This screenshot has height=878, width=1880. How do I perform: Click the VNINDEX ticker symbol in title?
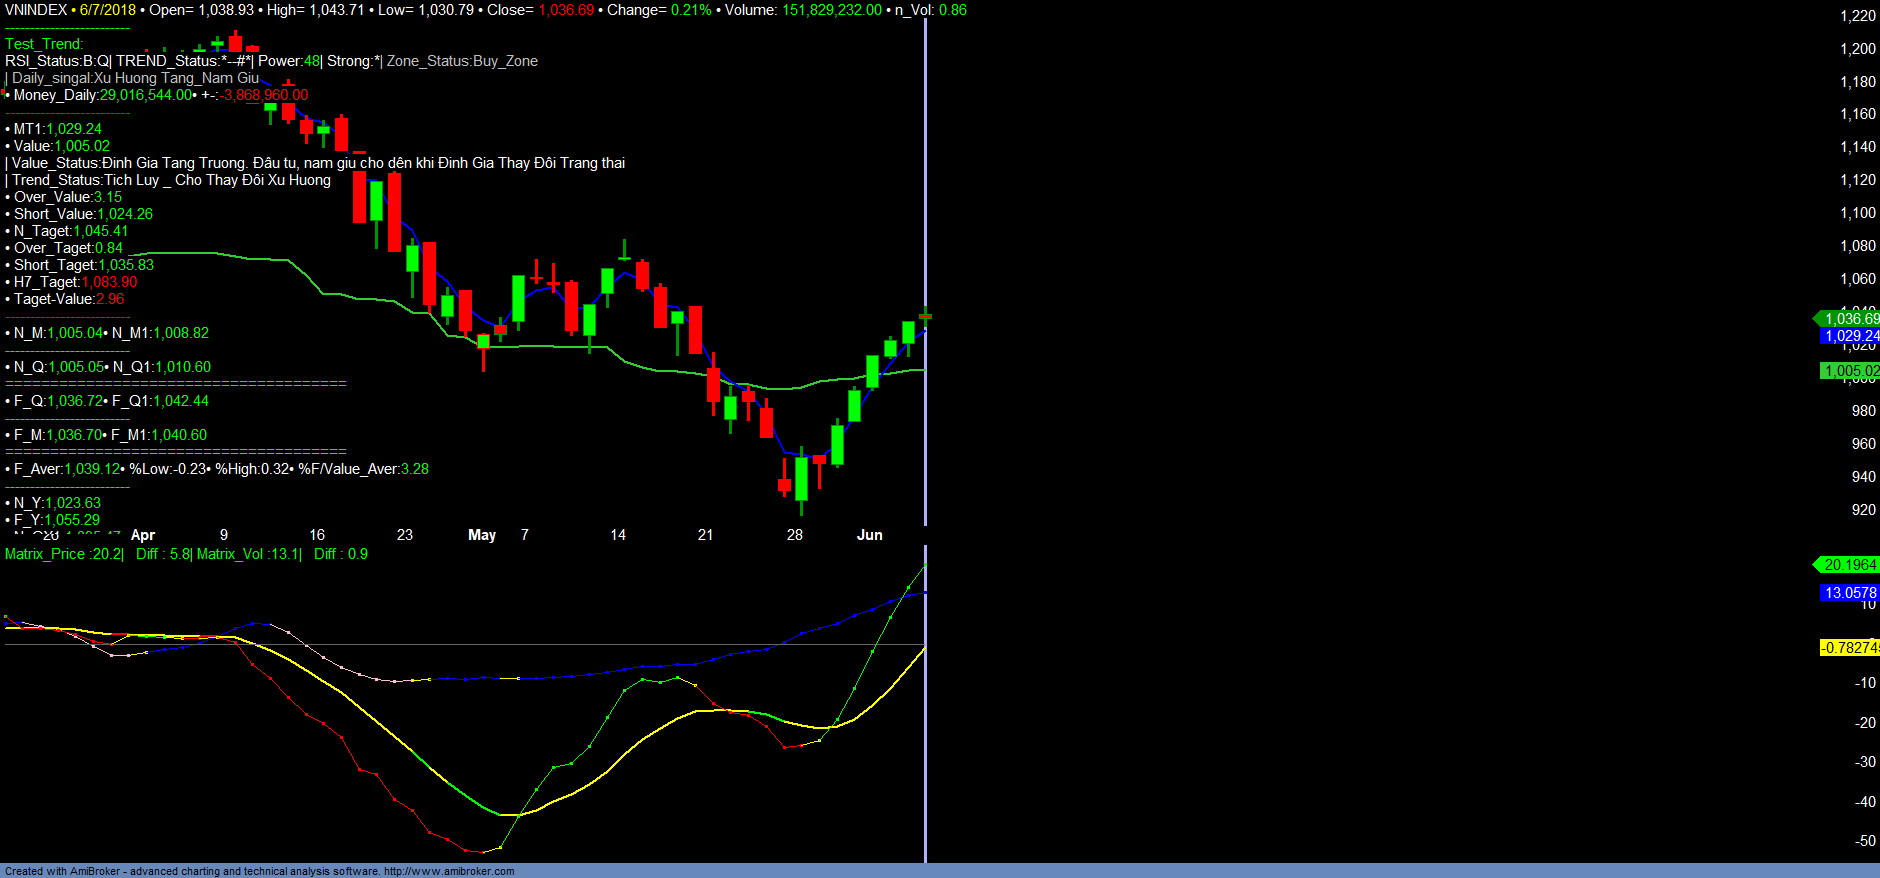pos(35,10)
